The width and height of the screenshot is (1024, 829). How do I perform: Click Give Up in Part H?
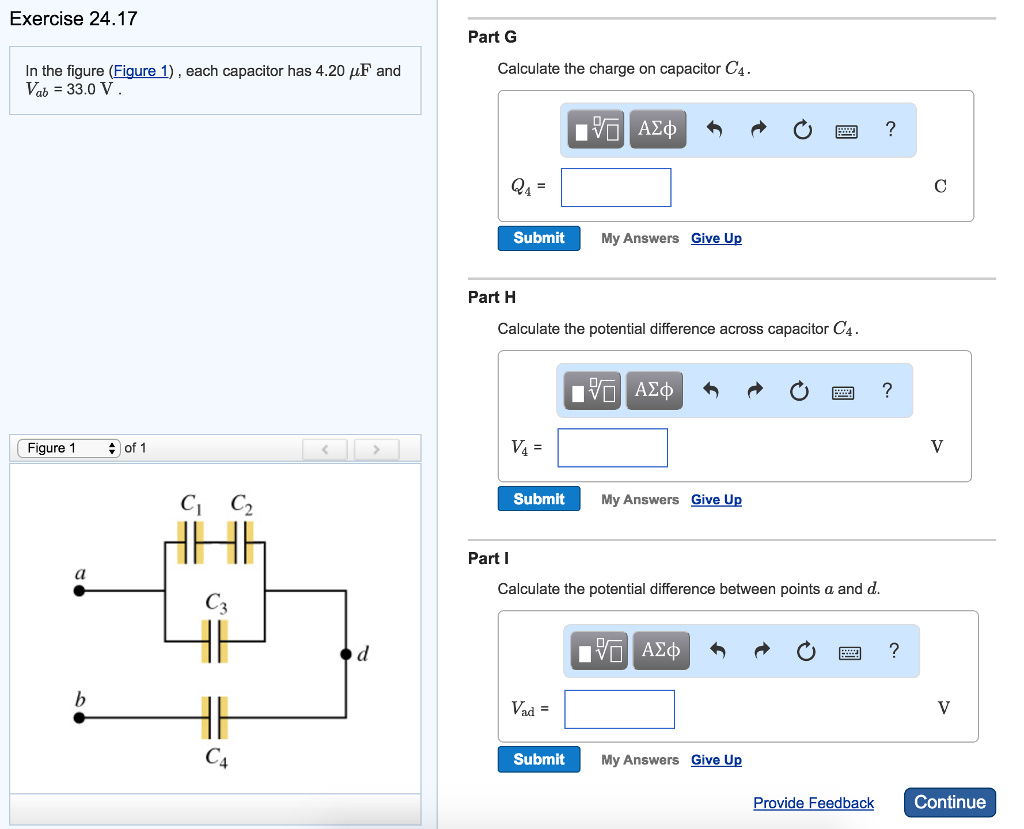[716, 499]
